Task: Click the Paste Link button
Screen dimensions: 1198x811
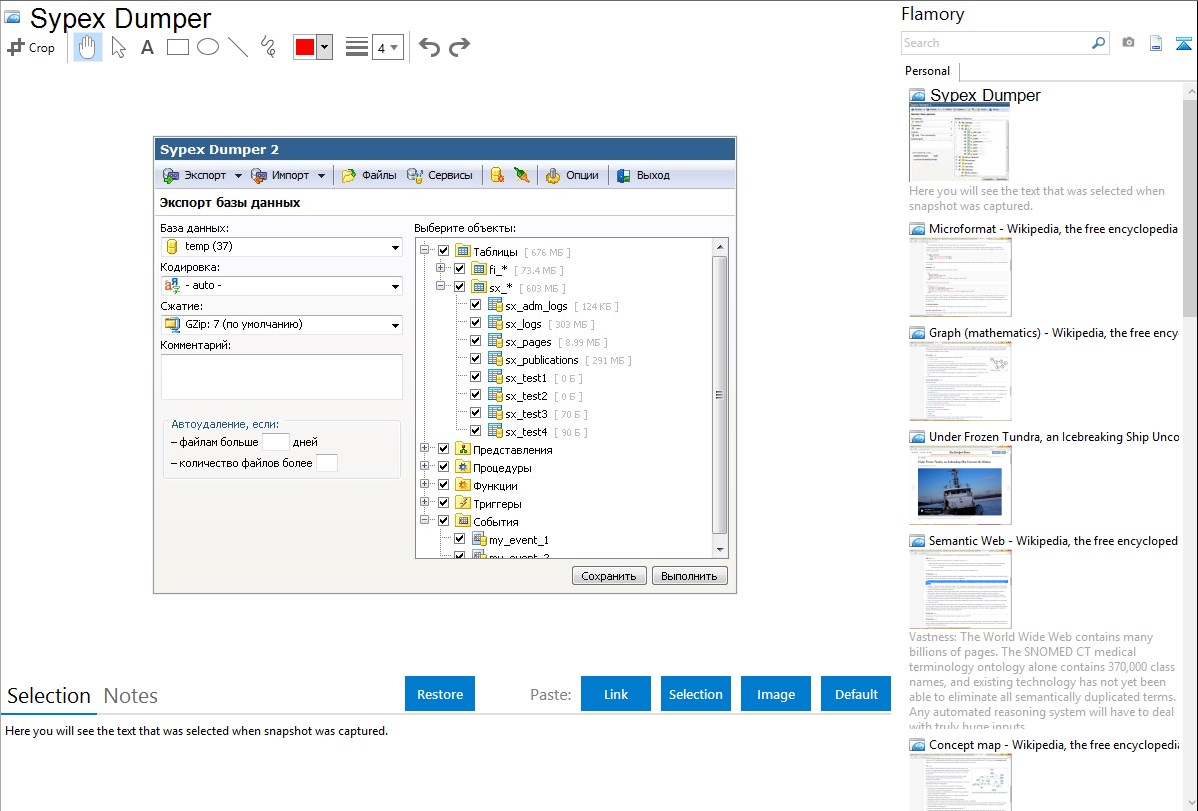Action: click(x=616, y=694)
